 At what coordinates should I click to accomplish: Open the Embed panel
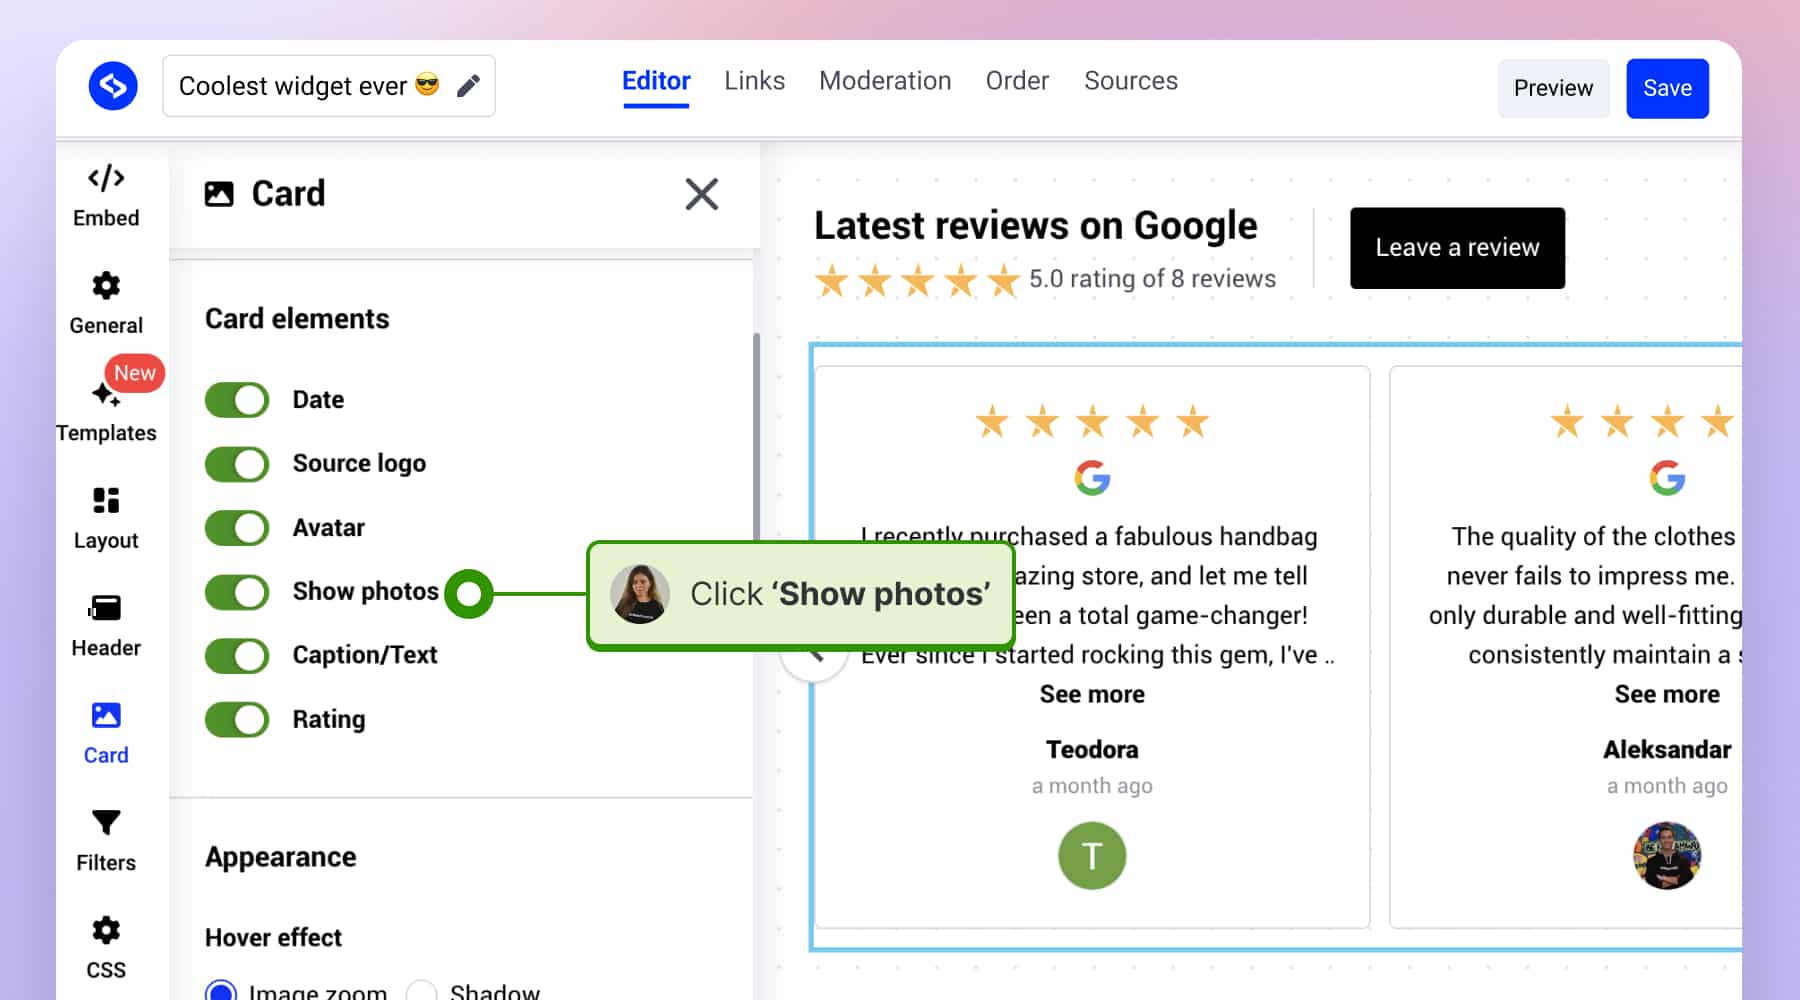pos(105,196)
